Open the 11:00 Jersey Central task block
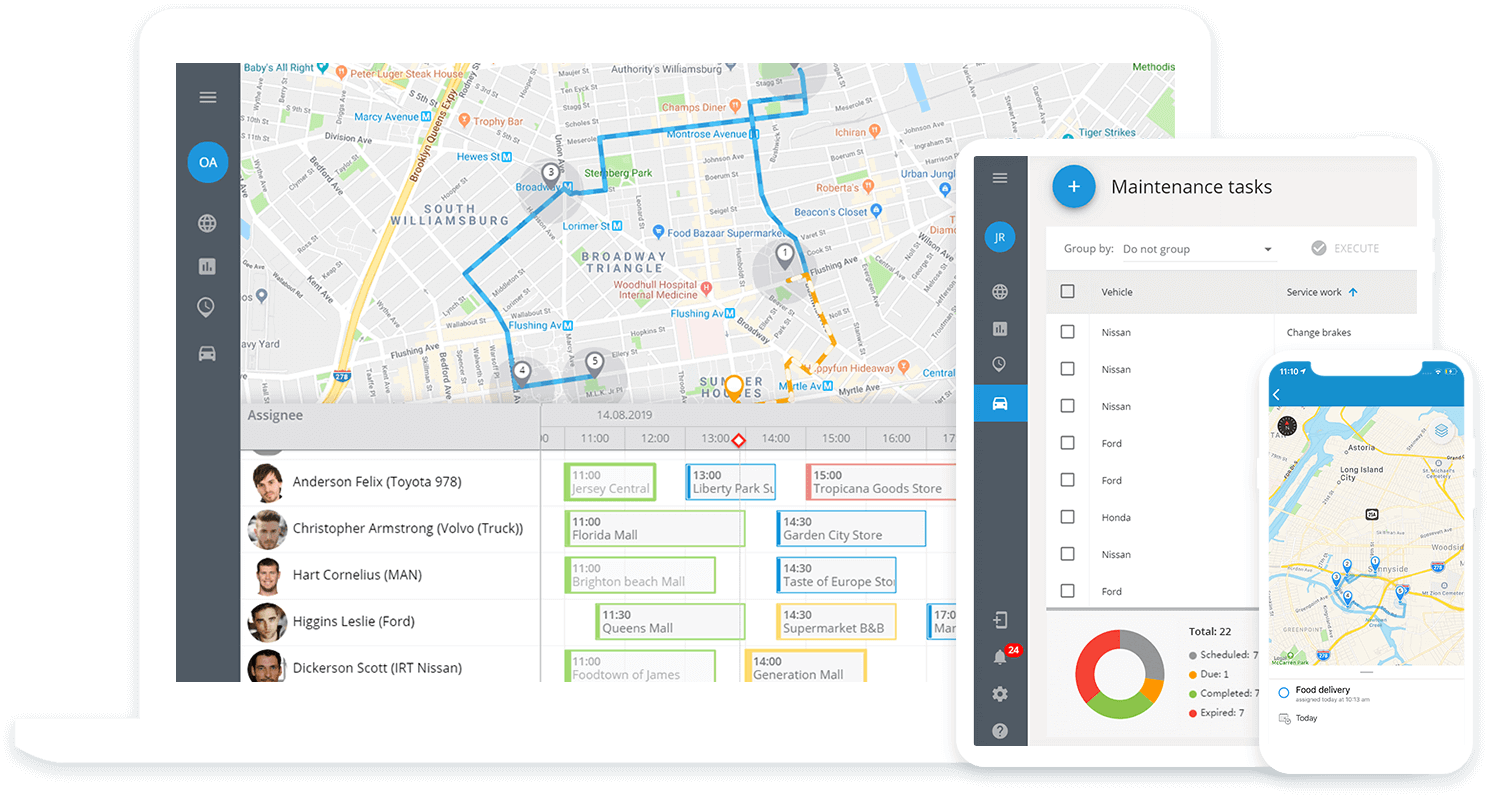The image size is (1490, 797). 610,482
